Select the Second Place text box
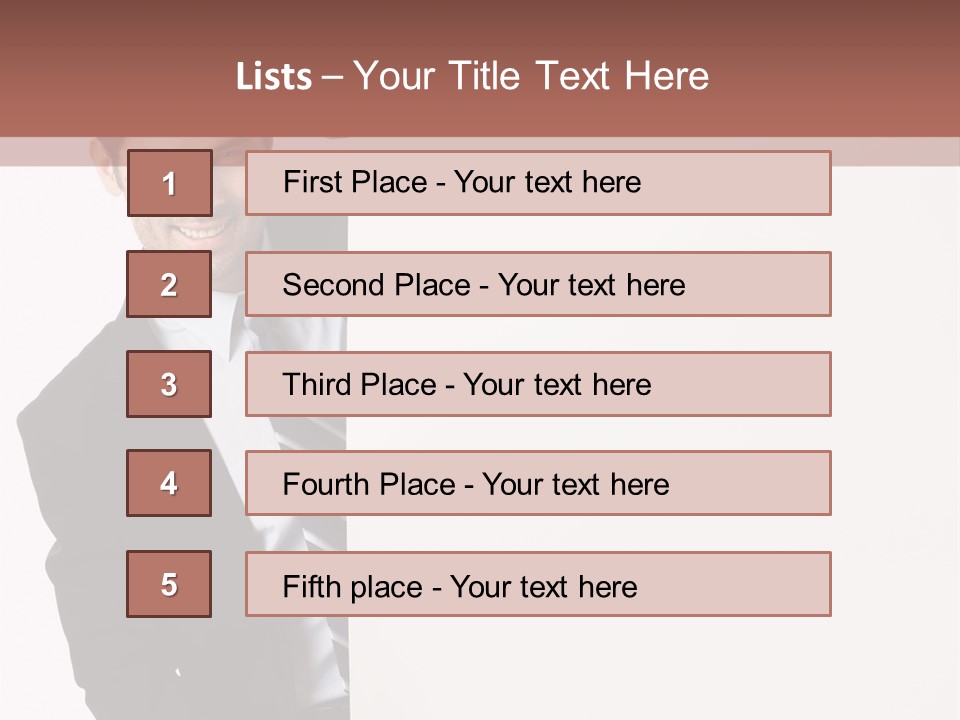The height and width of the screenshot is (720, 960). point(538,284)
